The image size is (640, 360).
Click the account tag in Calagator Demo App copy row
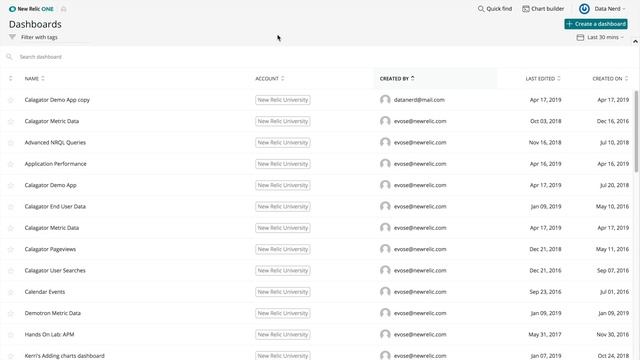(283, 100)
